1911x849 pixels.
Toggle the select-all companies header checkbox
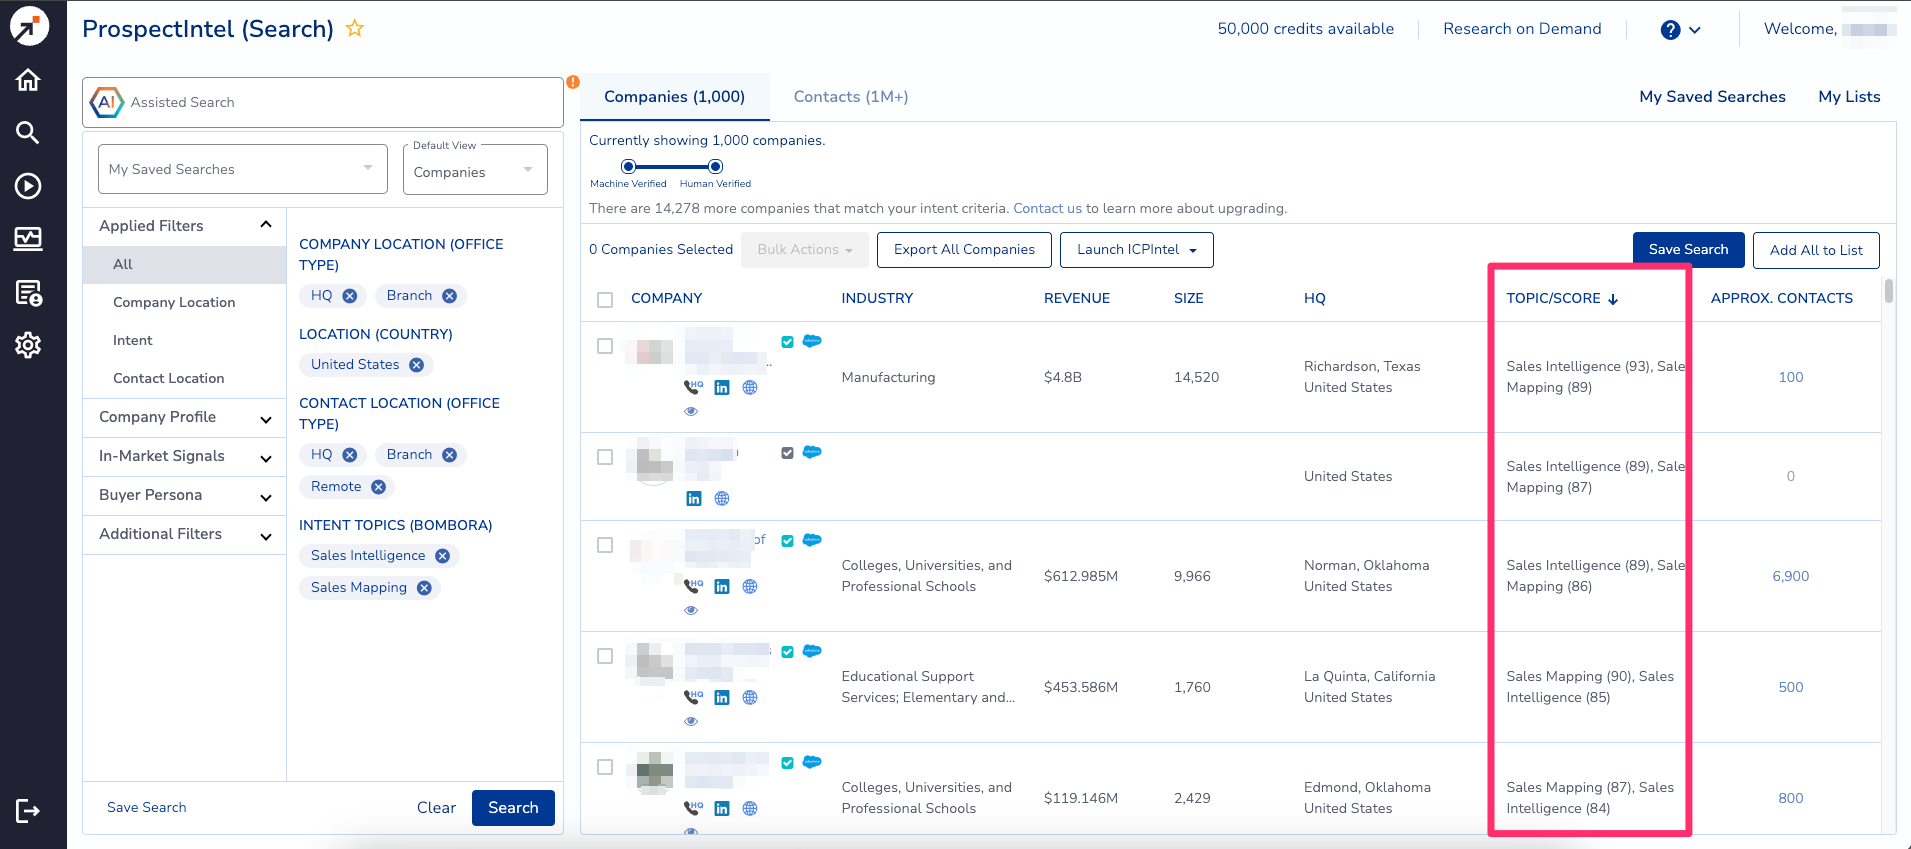pyautogui.click(x=605, y=299)
